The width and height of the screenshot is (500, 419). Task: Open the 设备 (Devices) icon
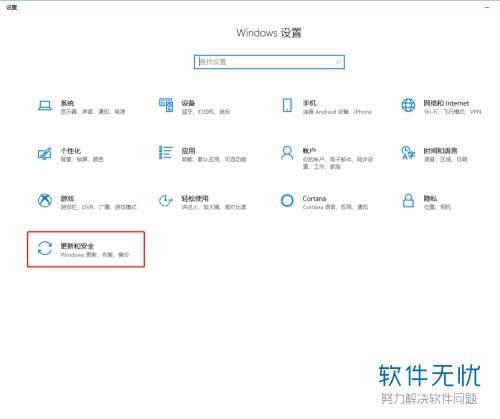tap(166, 105)
